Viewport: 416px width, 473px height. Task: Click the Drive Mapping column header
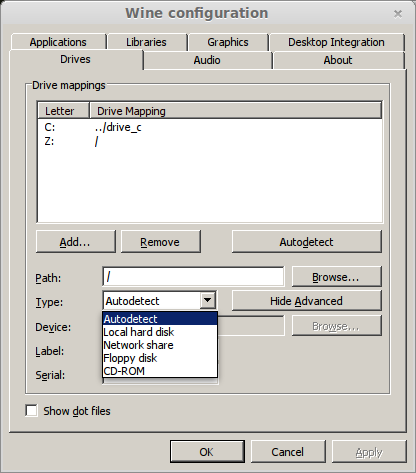pyautogui.click(x=236, y=111)
